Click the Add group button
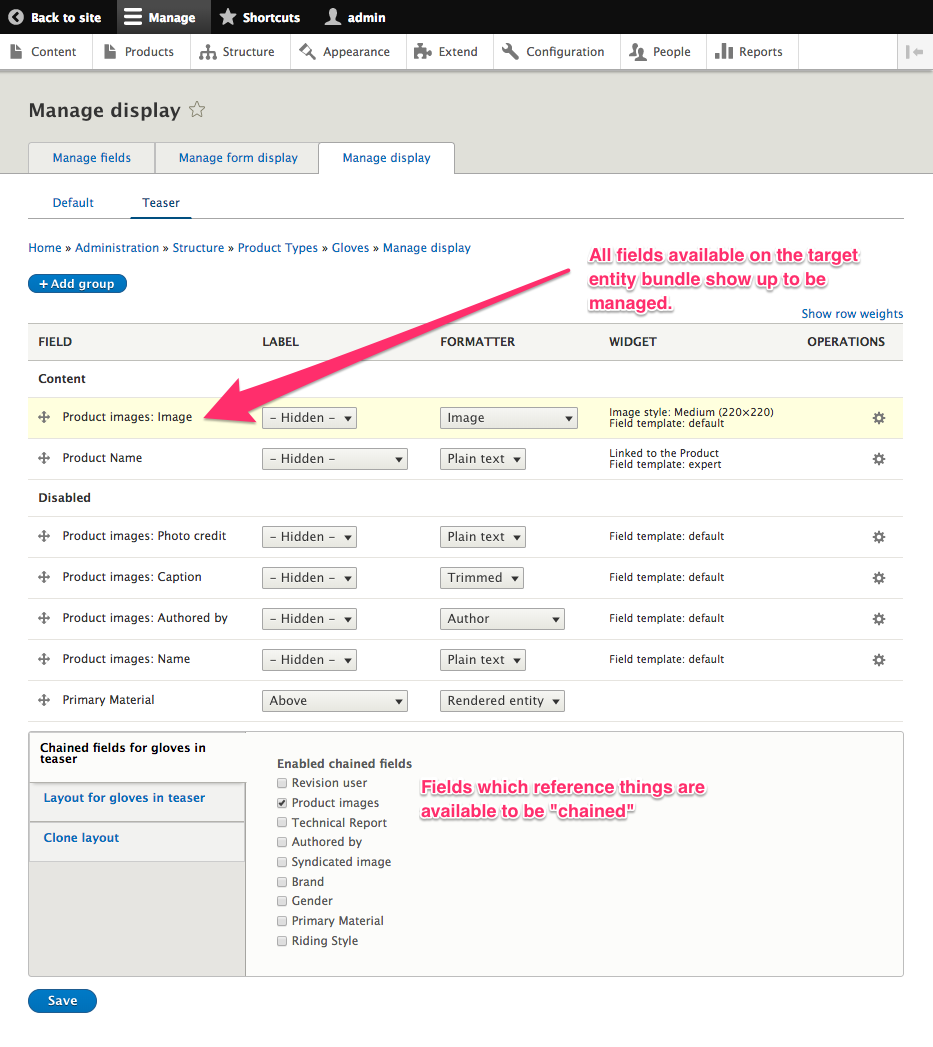933x1047 pixels. (x=77, y=283)
